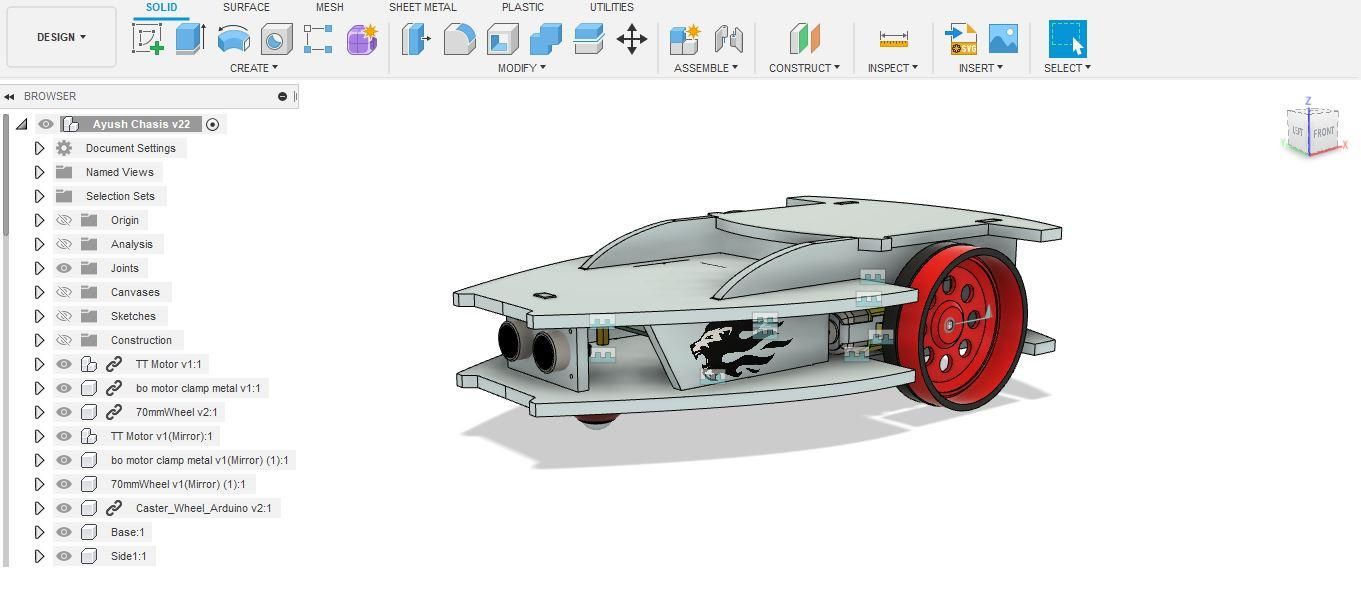Choose the Fillet tool in Modify
Image resolution: width=1361 pixels, height=590 pixels.
click(x=459, y=39)
